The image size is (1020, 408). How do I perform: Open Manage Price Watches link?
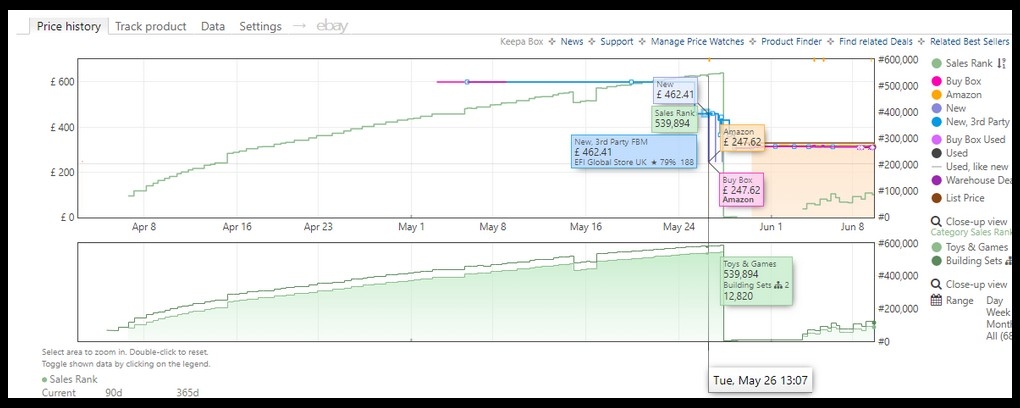(697, 42)
